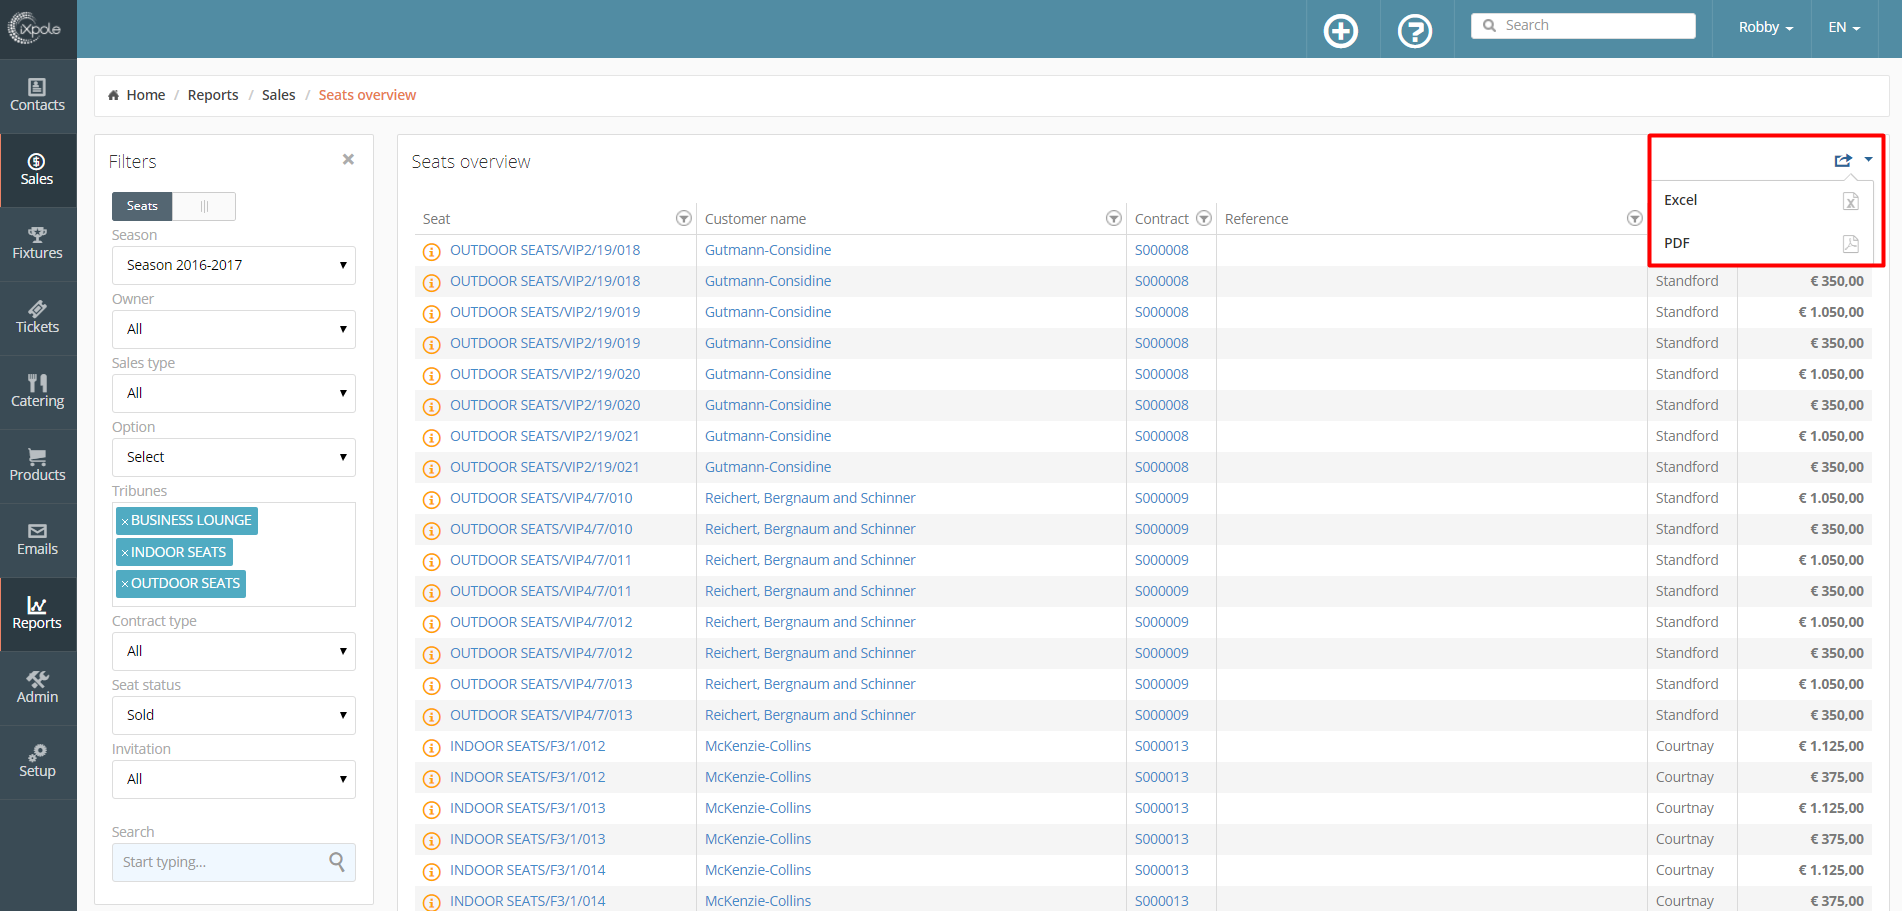The height and width of the screenshot is (911, 1902).
Task: Remove the INDOOR SEATS tribune tag
Action: pyautogui.click(x=125, y=553)
